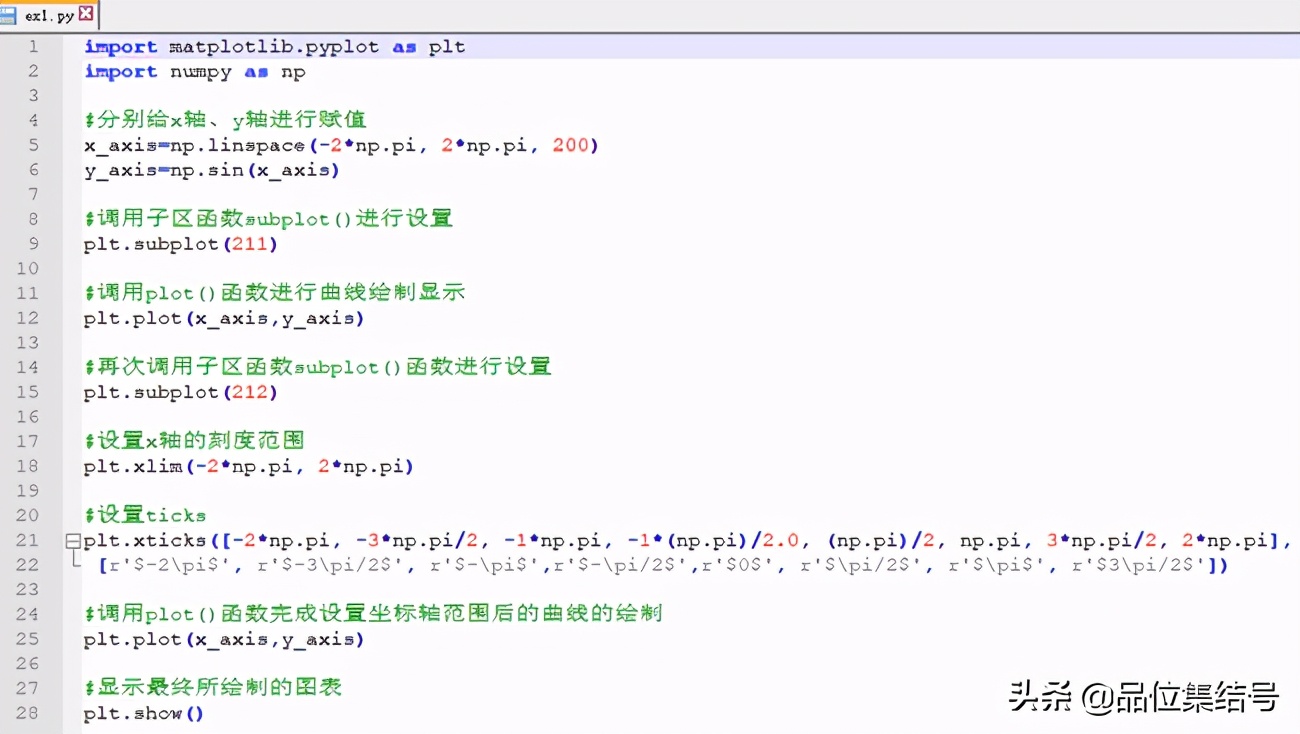This screenshot has width=1300, height=734.
Task: Click the comment '#分别给x轴、y轴进行赋值'
Action: pos(226,120)
